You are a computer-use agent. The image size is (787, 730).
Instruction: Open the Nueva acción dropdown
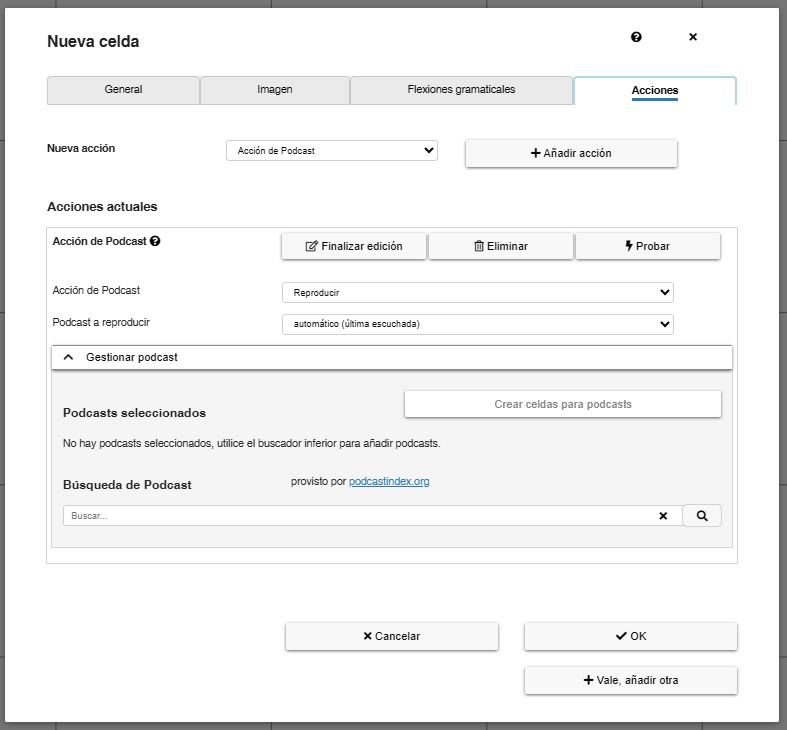(x=332, y=151)
